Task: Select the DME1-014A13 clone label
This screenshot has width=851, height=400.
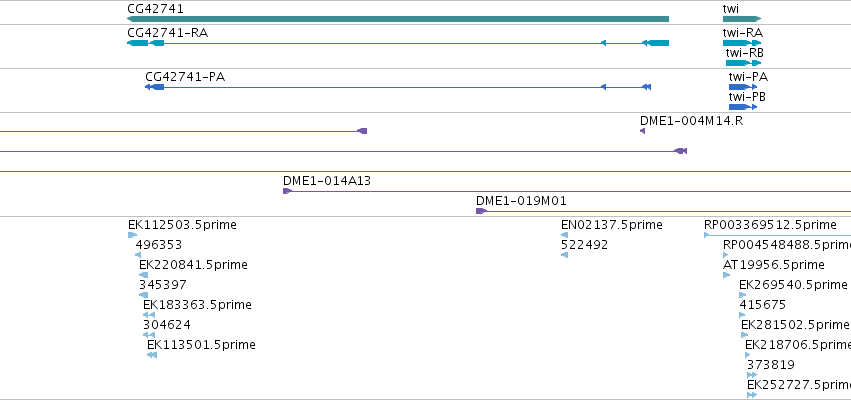Action: (x=327, y=181)
